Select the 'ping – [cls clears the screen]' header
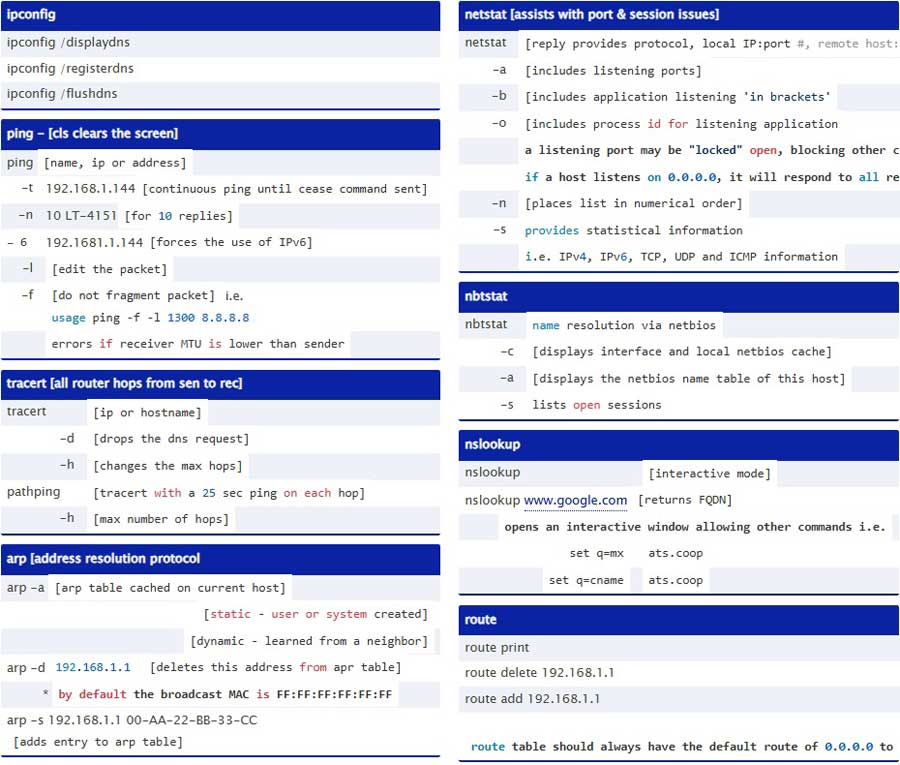900x765 pixels. tap(220, 134)
